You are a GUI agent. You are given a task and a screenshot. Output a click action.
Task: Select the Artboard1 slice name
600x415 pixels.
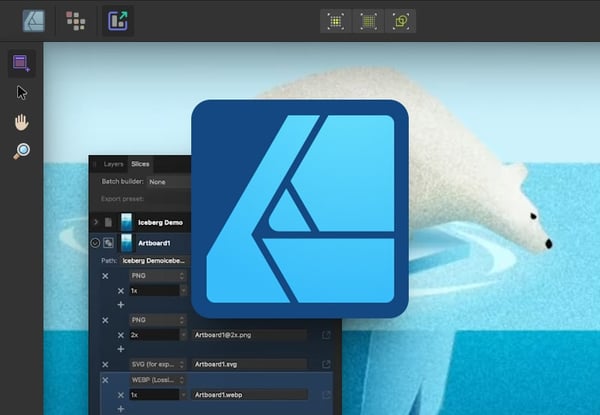point(154,243)
